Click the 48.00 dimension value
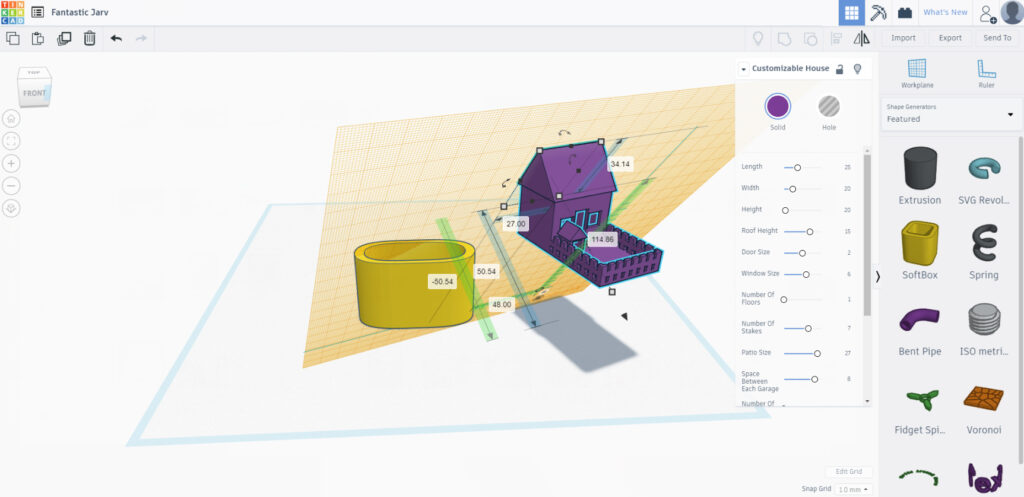 [502, 304]
